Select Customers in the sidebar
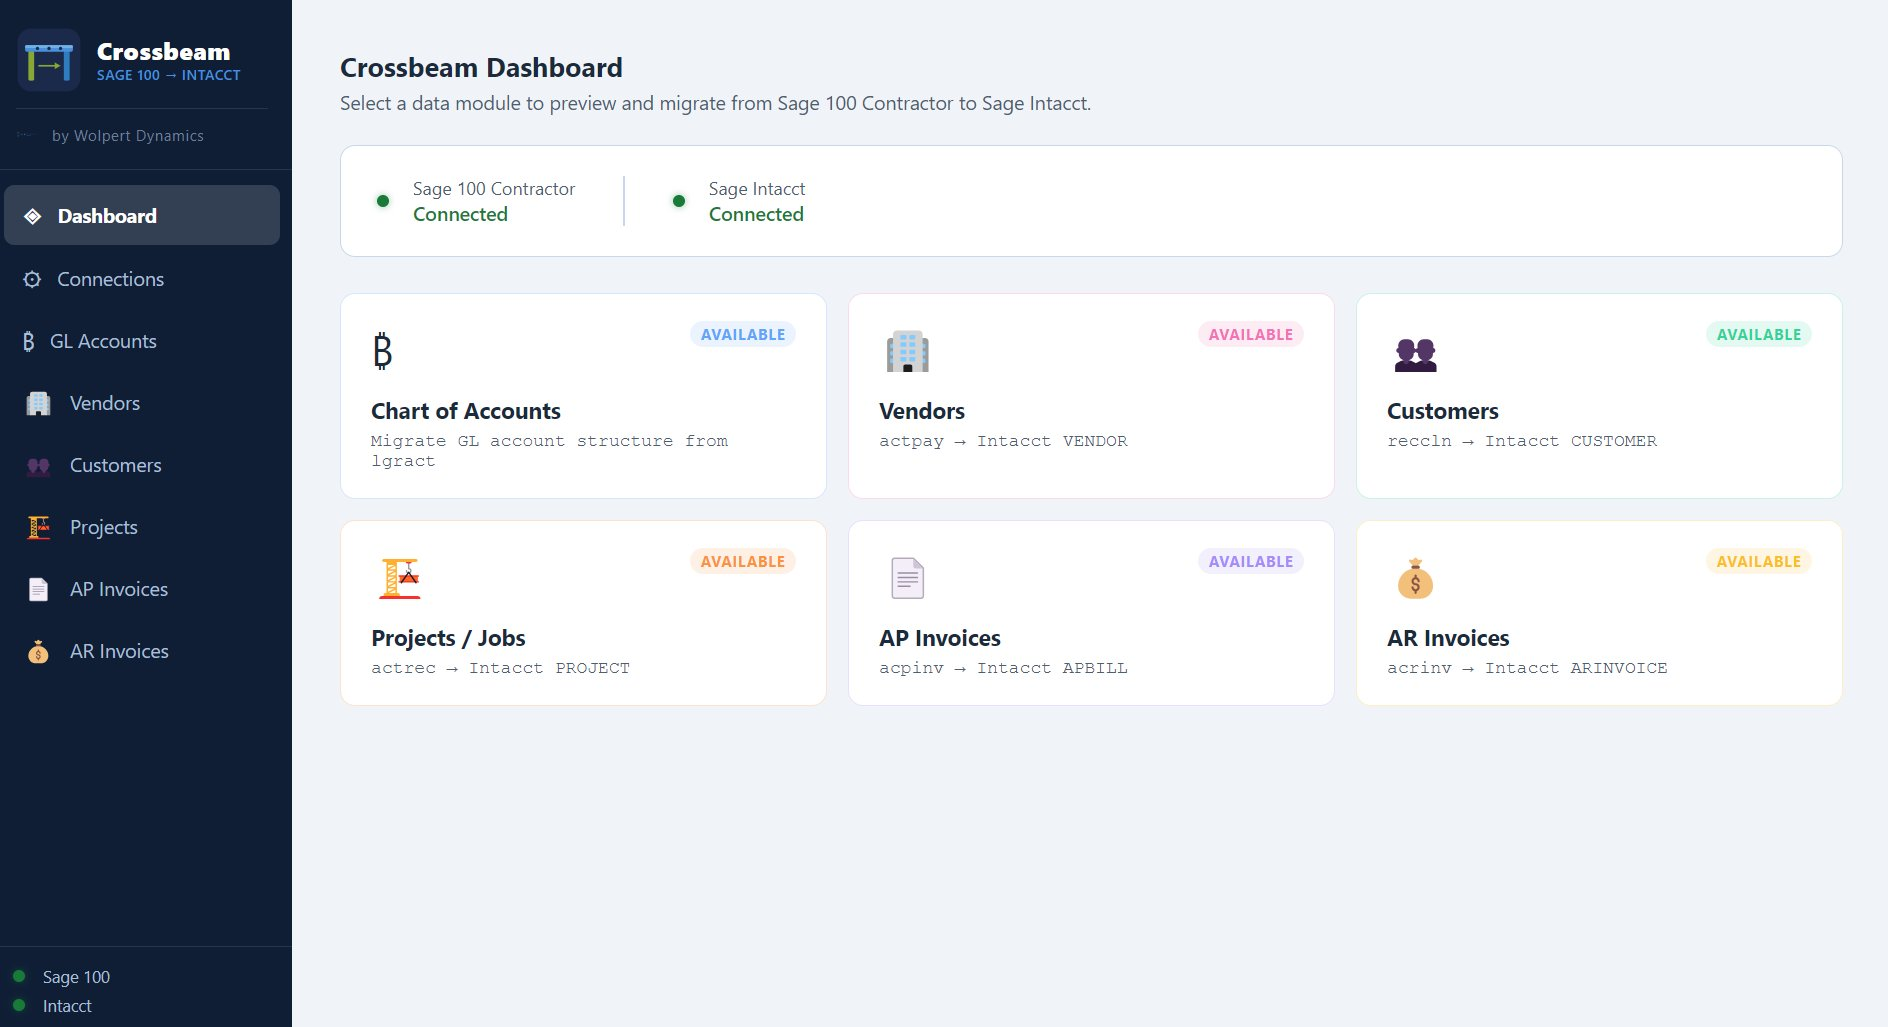Image resolution: width=1888 pixels, height=1027 pixels. pos(142,465)
